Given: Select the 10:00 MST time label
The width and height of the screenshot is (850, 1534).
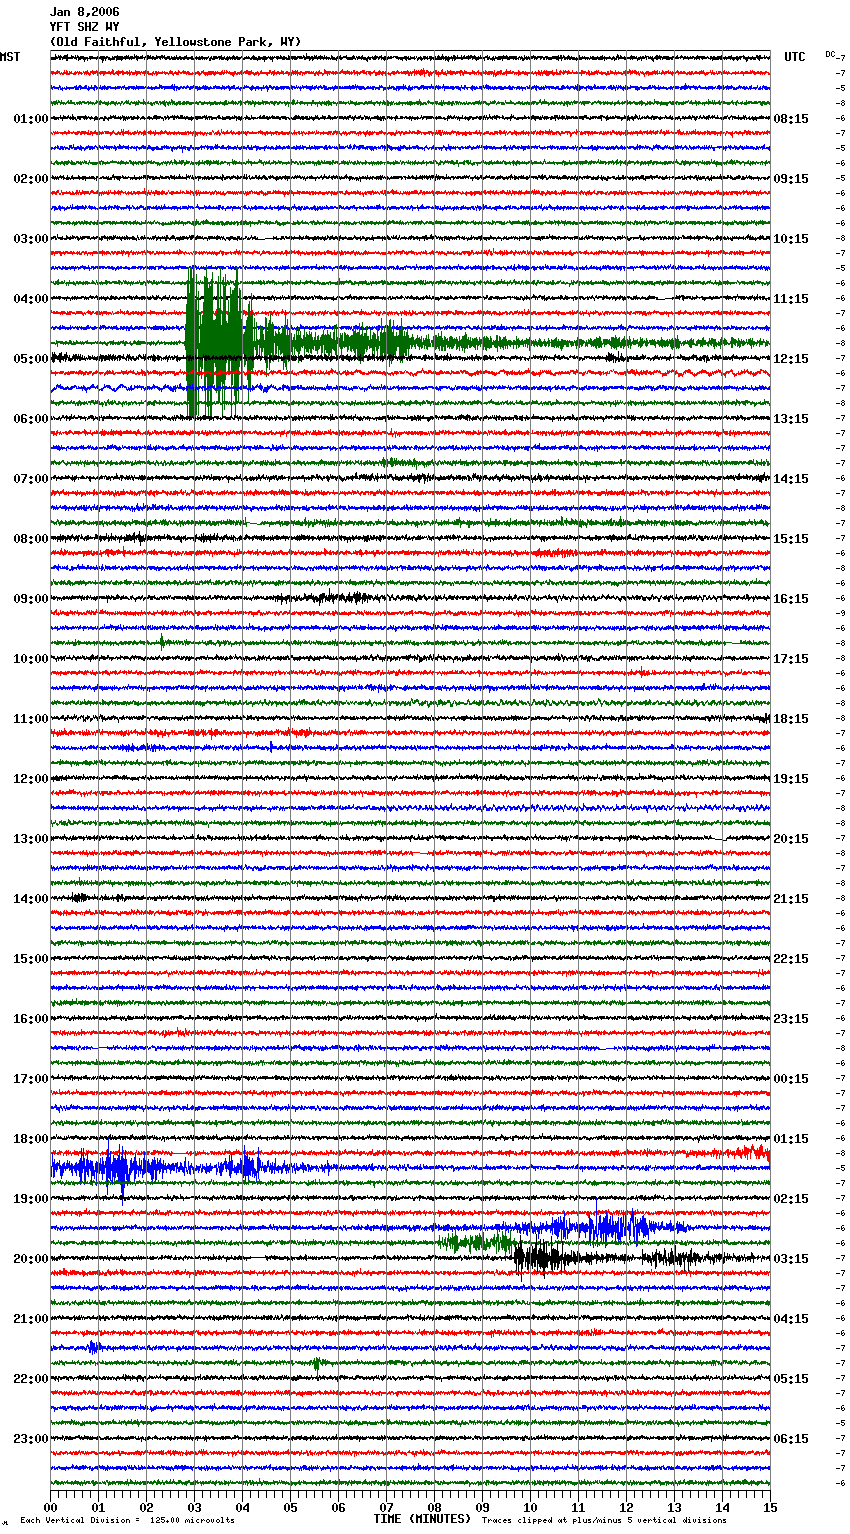Looking at the screenshot, I should (x=31, y=659).
